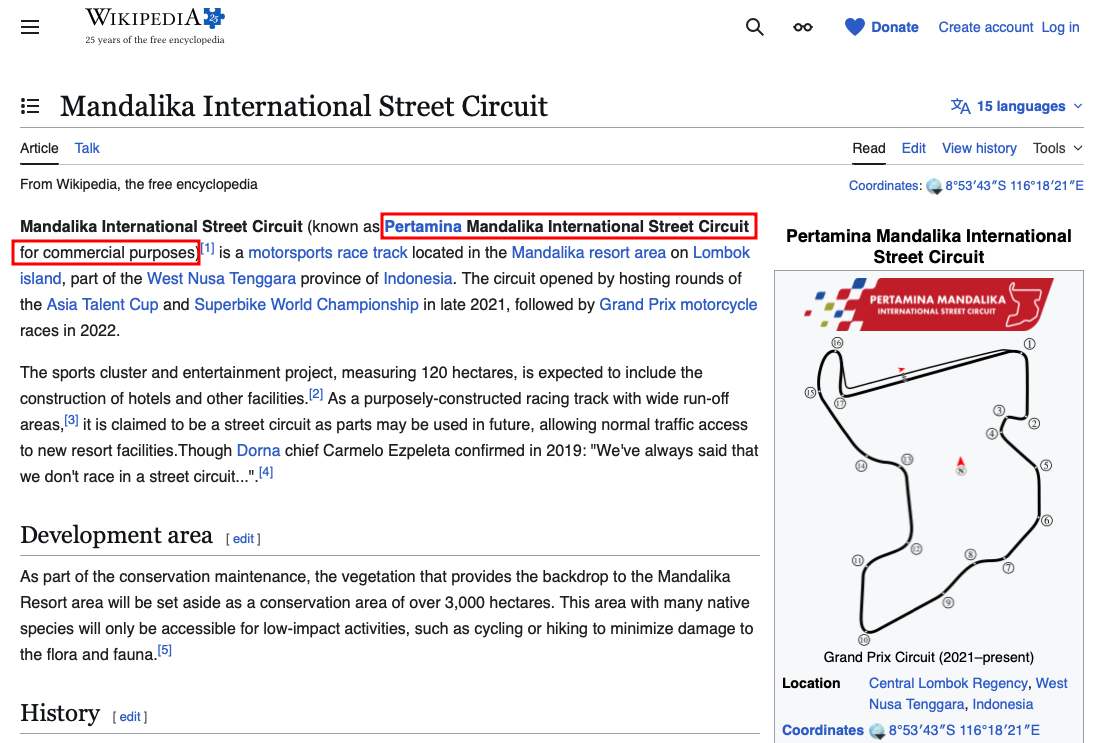
Task: Click the Coordinates label link at top
Action: tap(884, 186)
